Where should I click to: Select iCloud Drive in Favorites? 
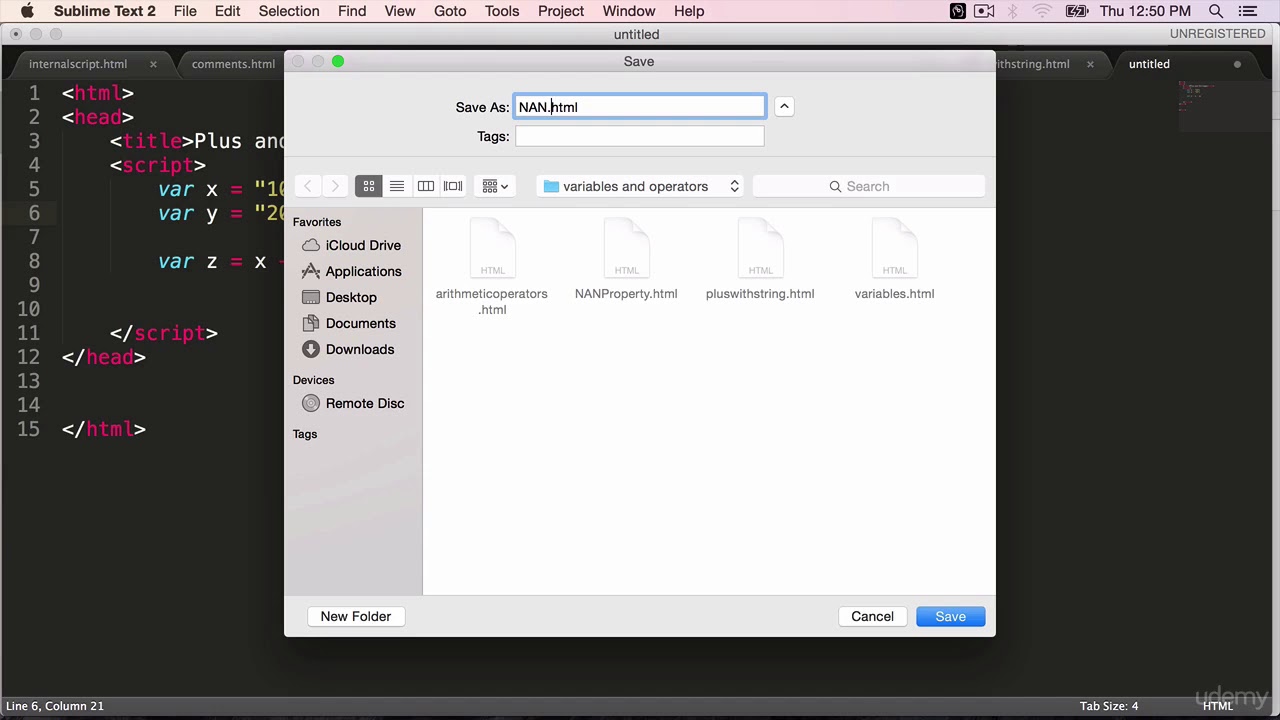(351, 245)
